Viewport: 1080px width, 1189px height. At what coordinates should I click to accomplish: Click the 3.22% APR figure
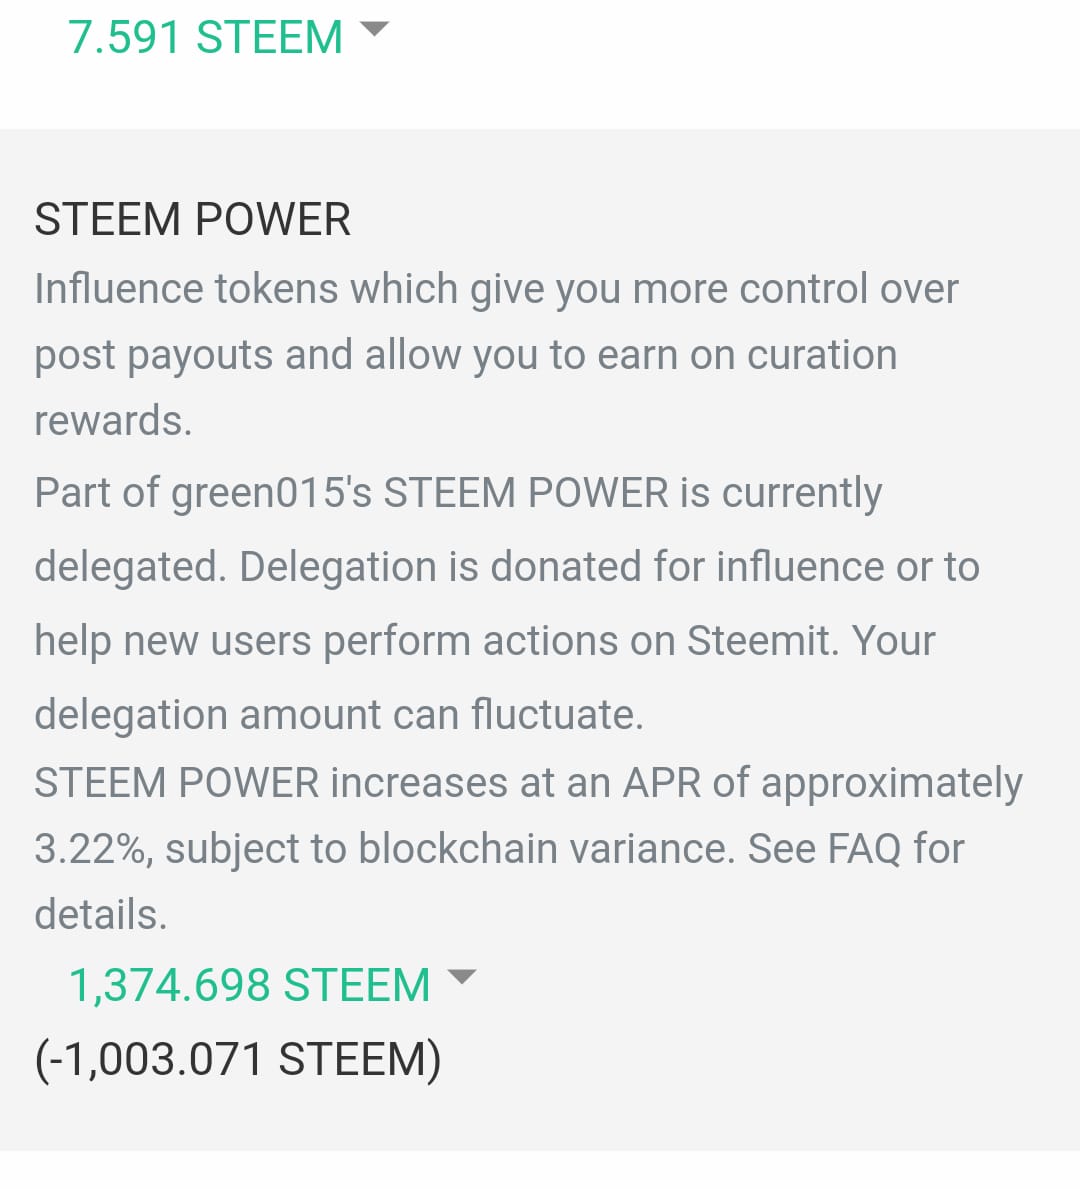[92, 849]
